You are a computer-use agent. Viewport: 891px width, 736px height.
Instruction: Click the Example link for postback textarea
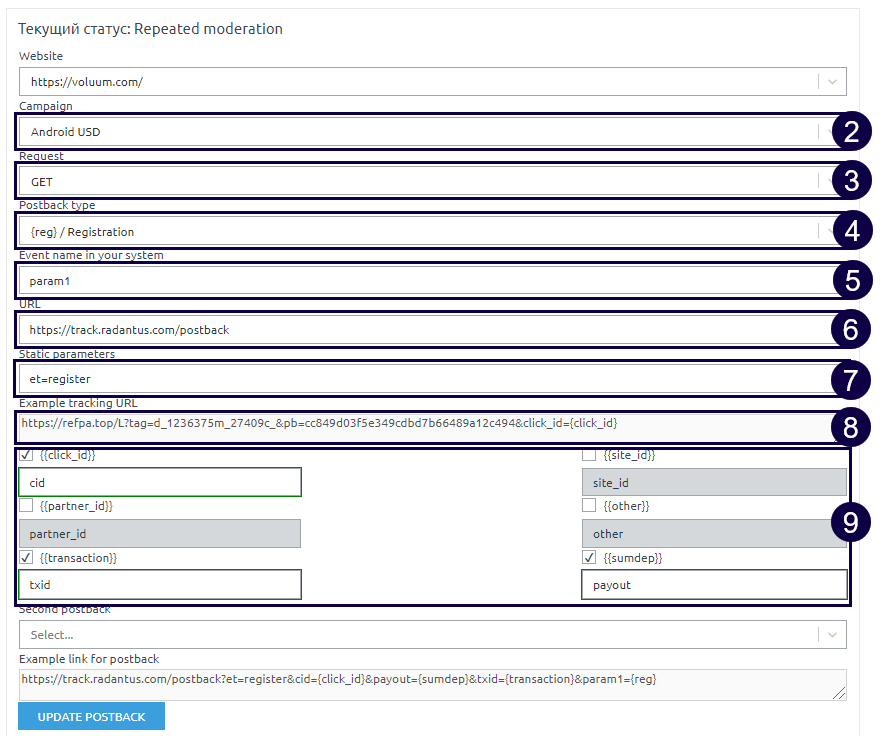coord(430,684)
